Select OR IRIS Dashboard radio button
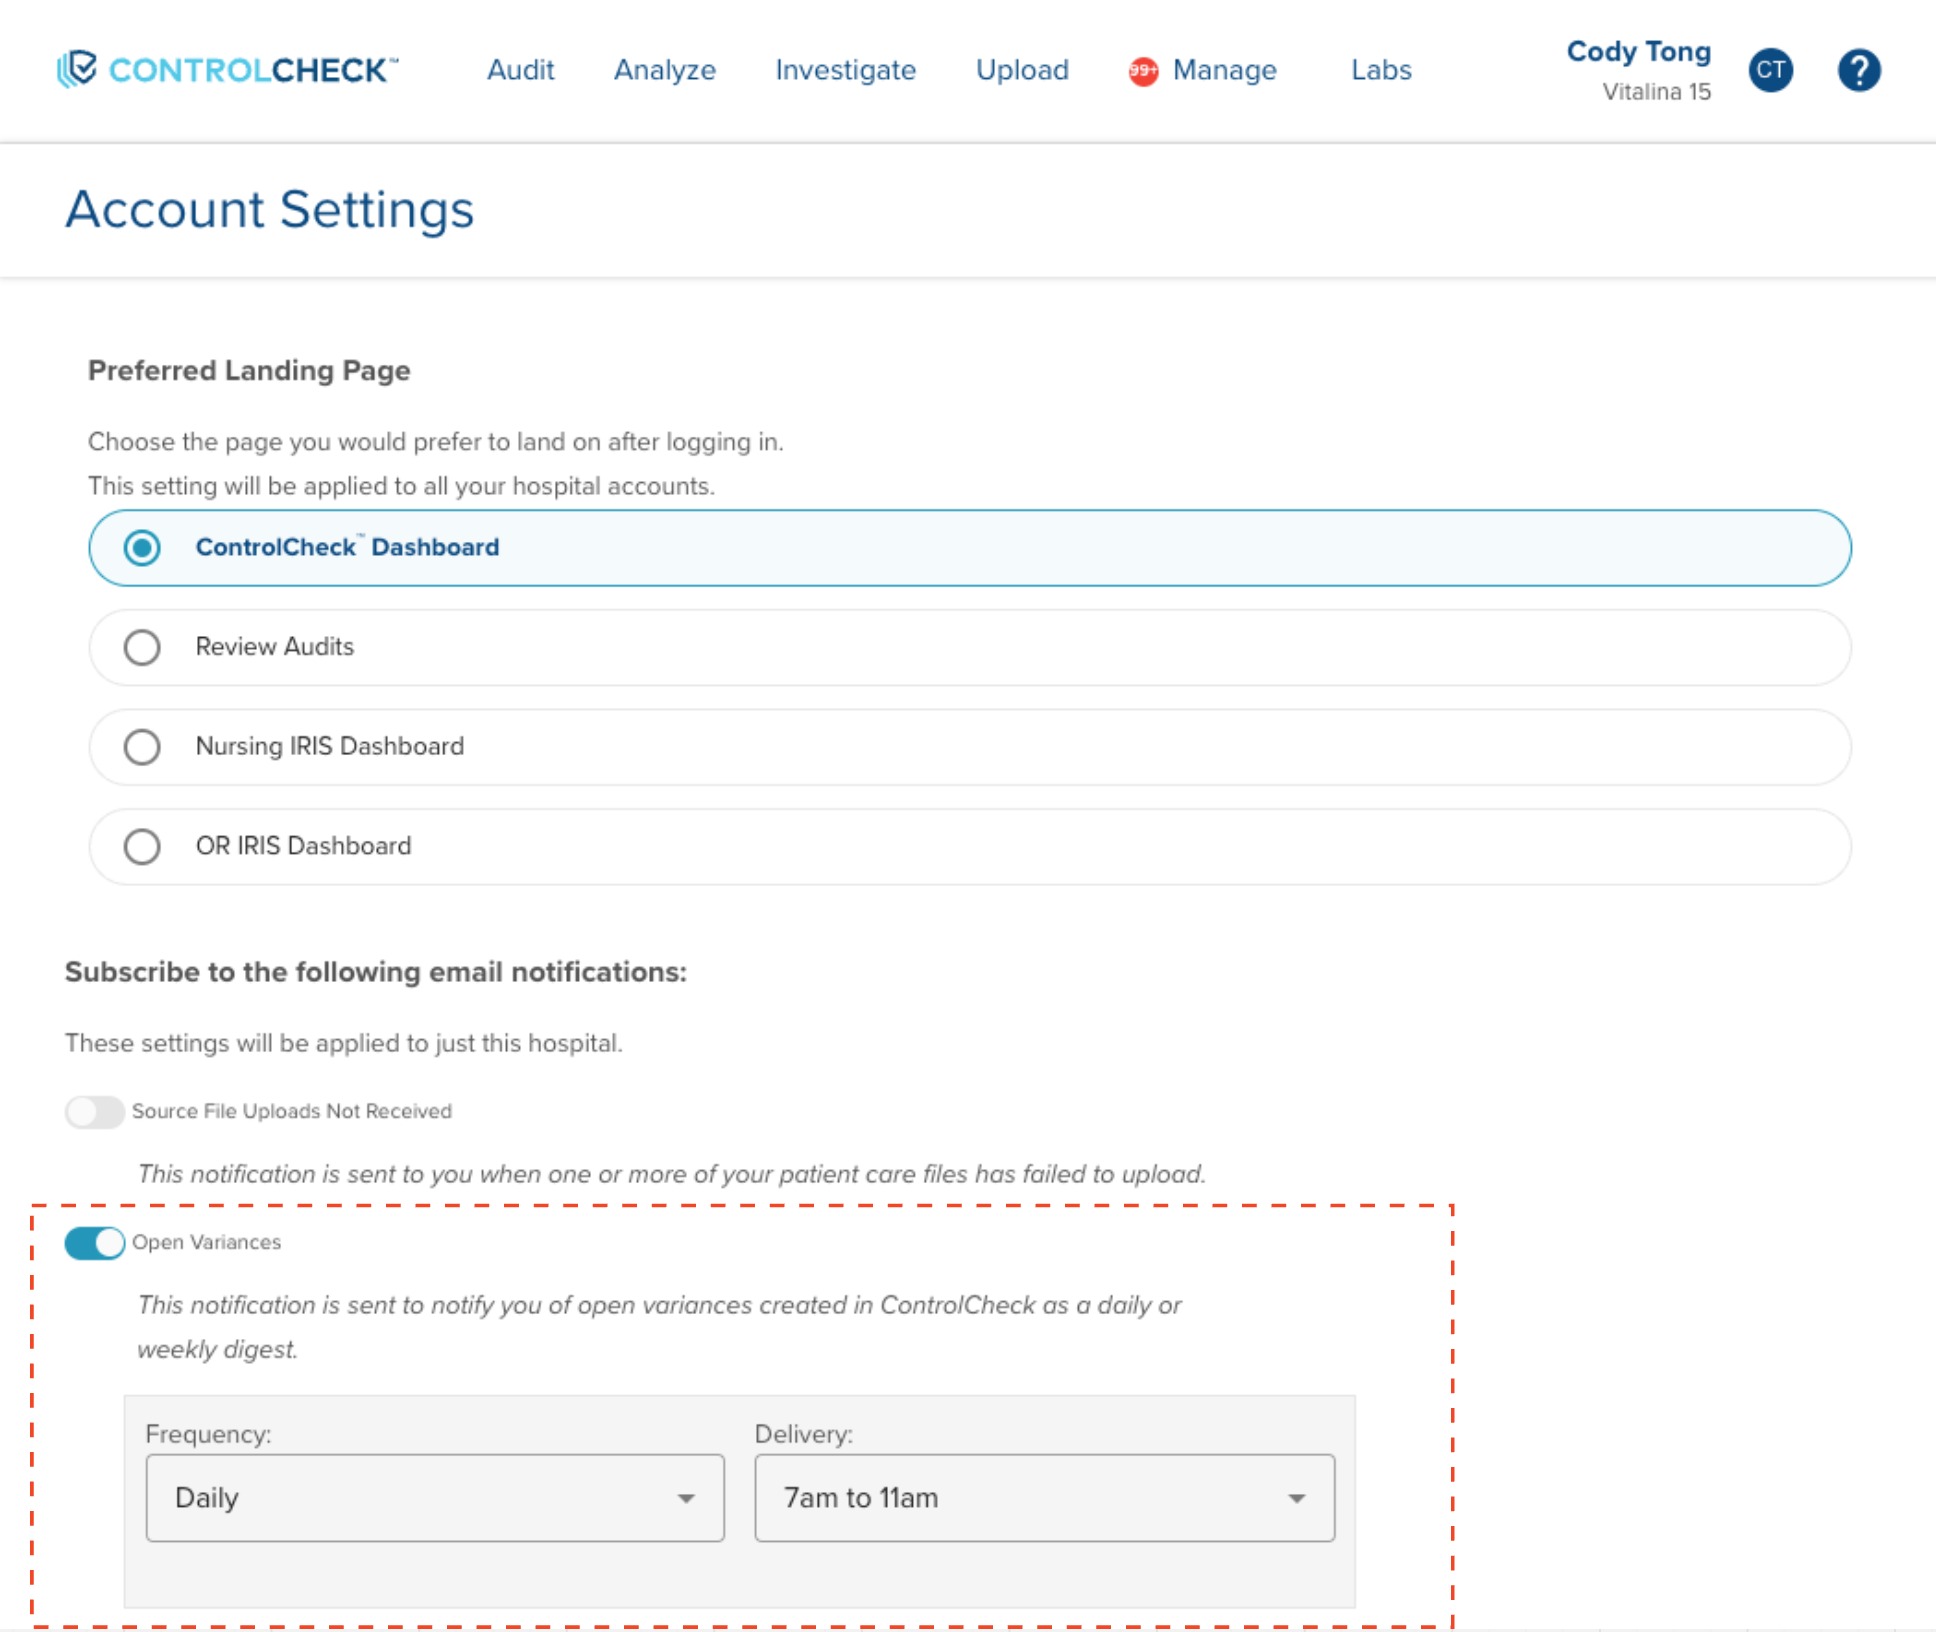 [x=142, y=846]
